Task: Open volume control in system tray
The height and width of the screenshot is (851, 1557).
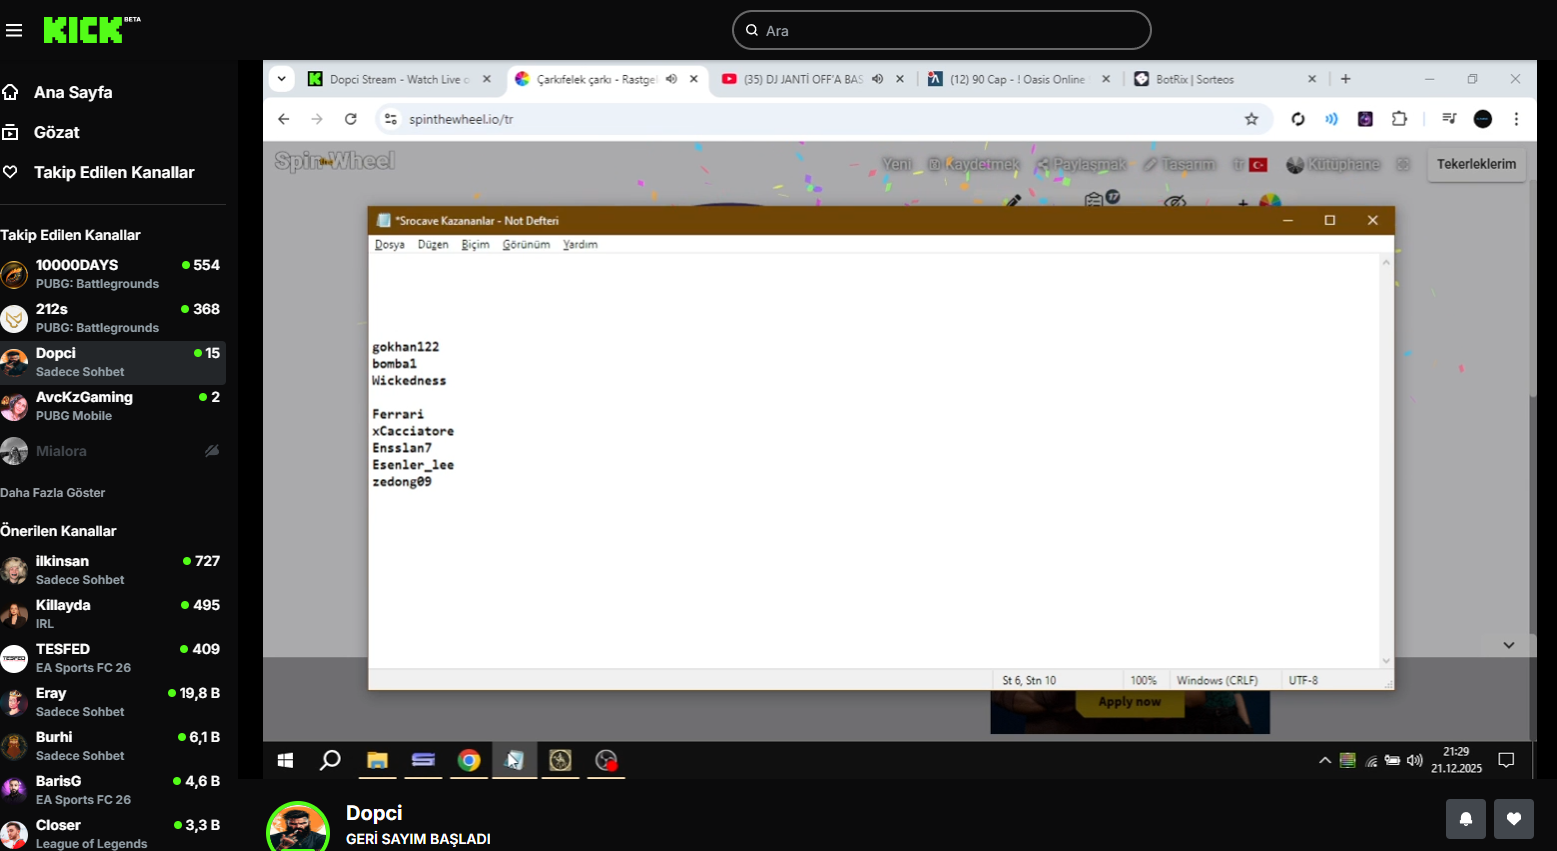Action: coord(1414,761)
